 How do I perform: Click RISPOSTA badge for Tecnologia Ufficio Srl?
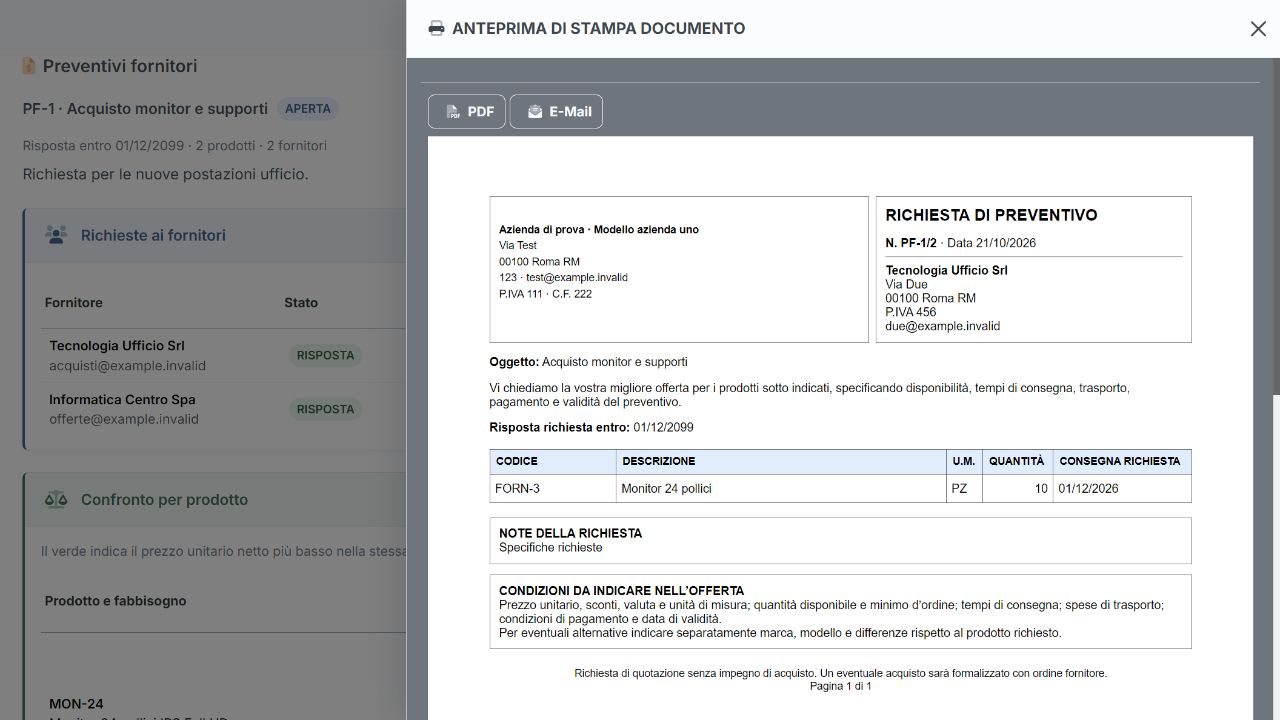pos(325,355)
